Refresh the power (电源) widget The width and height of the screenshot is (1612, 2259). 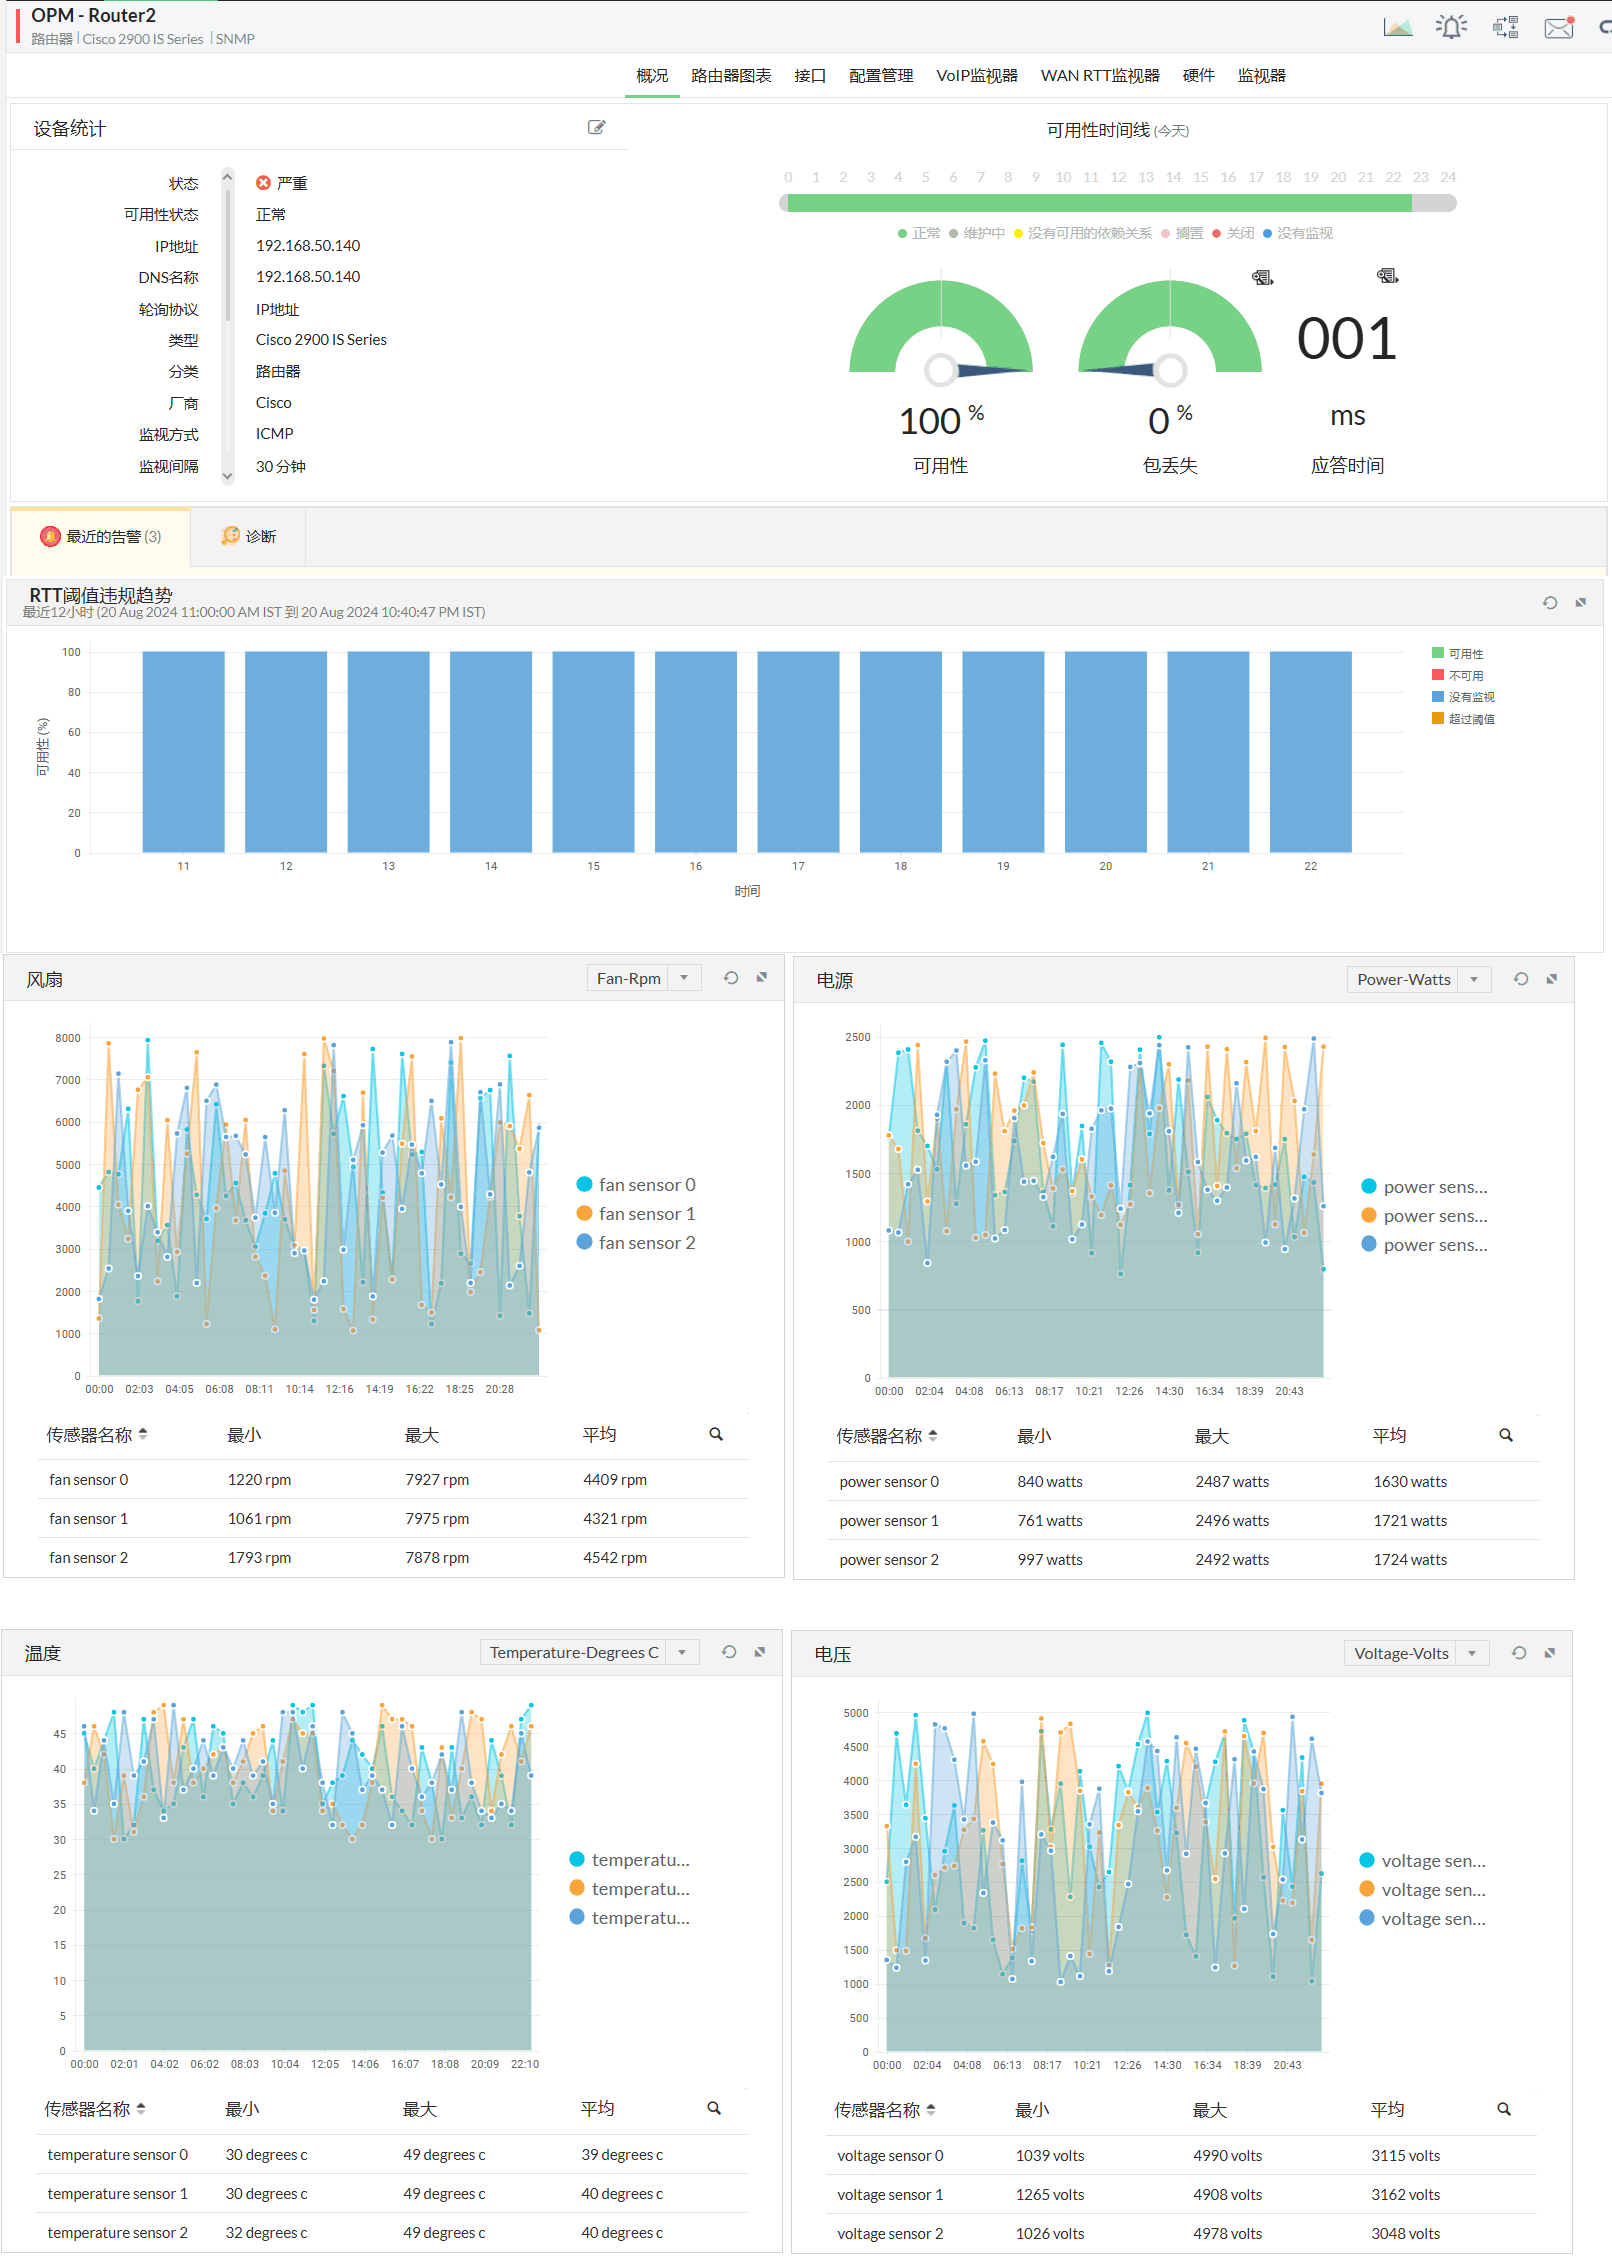tap(1521, 979)
